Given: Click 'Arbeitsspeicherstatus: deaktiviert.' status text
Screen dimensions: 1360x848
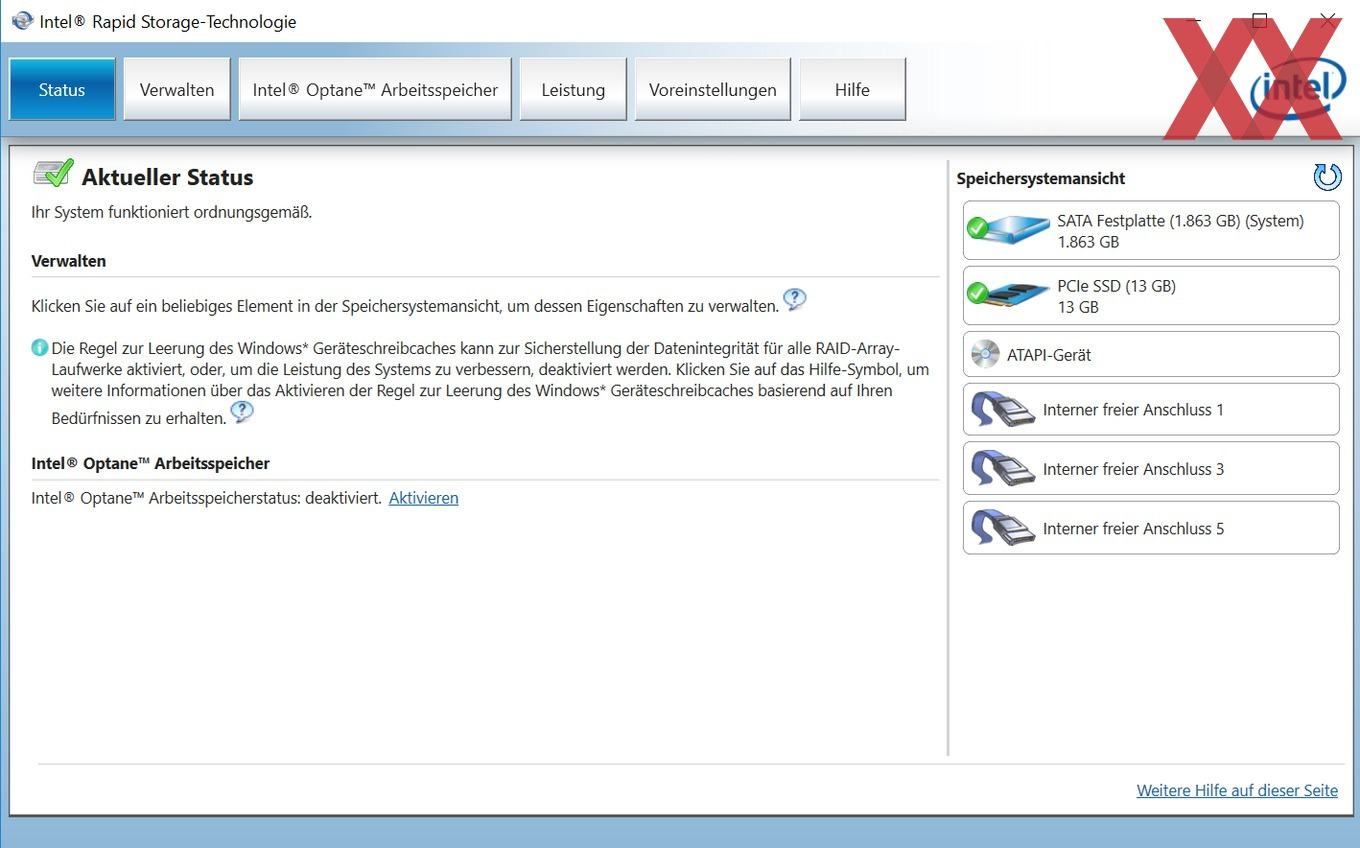Looking at the screenshot, I should [x=265, y=497].
